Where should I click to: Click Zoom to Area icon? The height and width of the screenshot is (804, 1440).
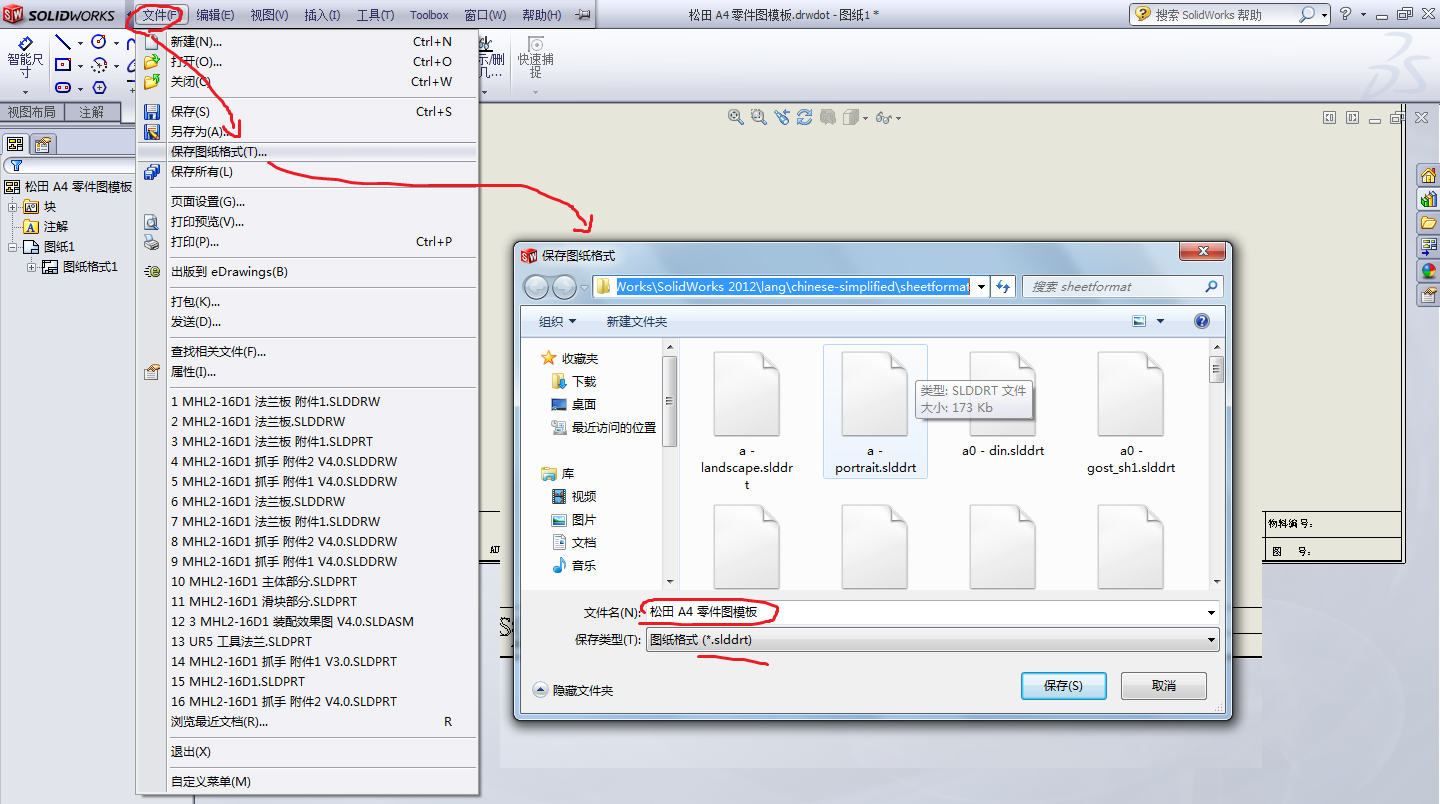tap(759, 117)
